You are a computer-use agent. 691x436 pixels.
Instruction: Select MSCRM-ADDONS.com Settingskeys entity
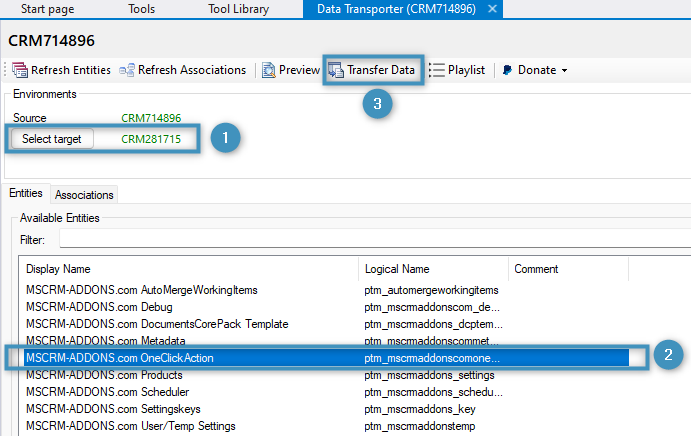[x=113, y=409]
